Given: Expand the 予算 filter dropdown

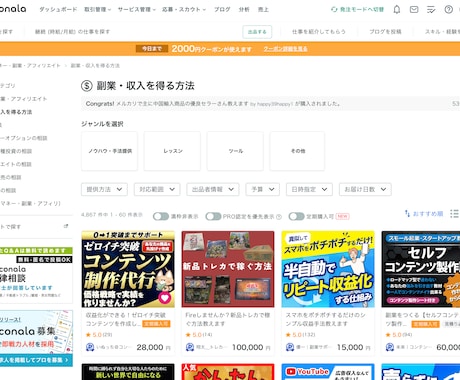Looking at the screenshot, I should (x=263, y=189).
